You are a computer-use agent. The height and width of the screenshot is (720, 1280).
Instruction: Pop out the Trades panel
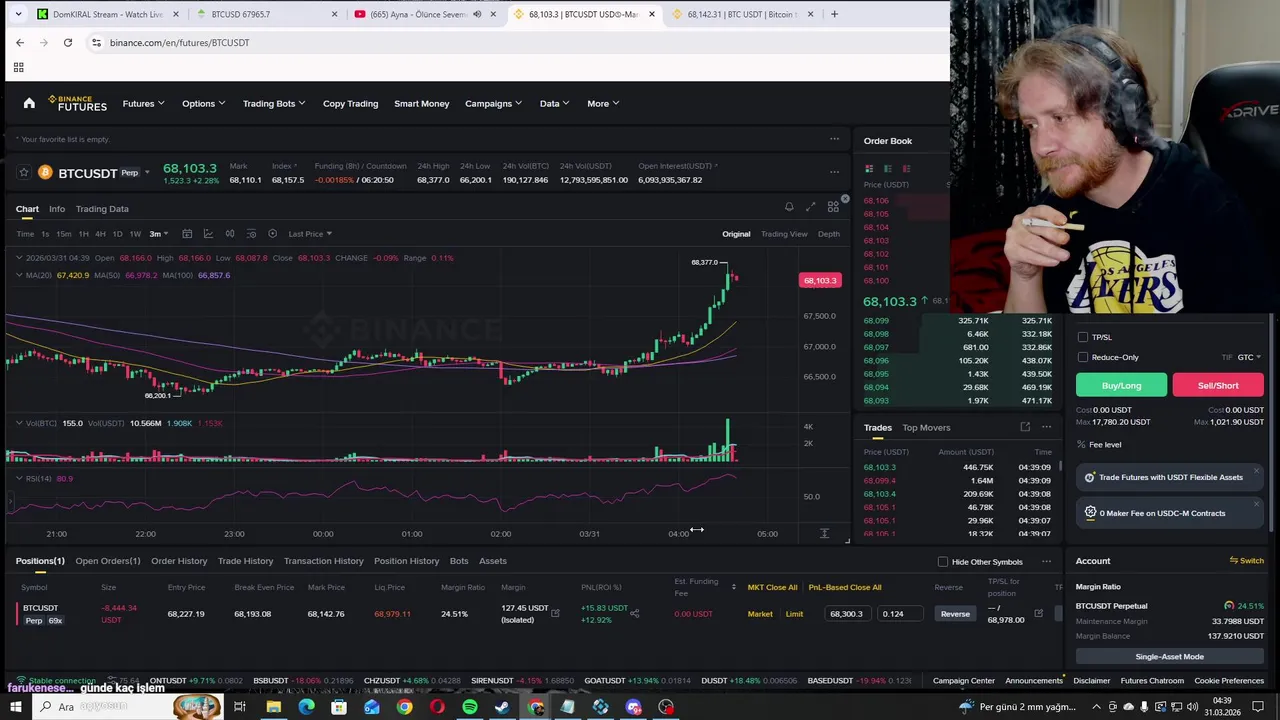pos(1025,427)
